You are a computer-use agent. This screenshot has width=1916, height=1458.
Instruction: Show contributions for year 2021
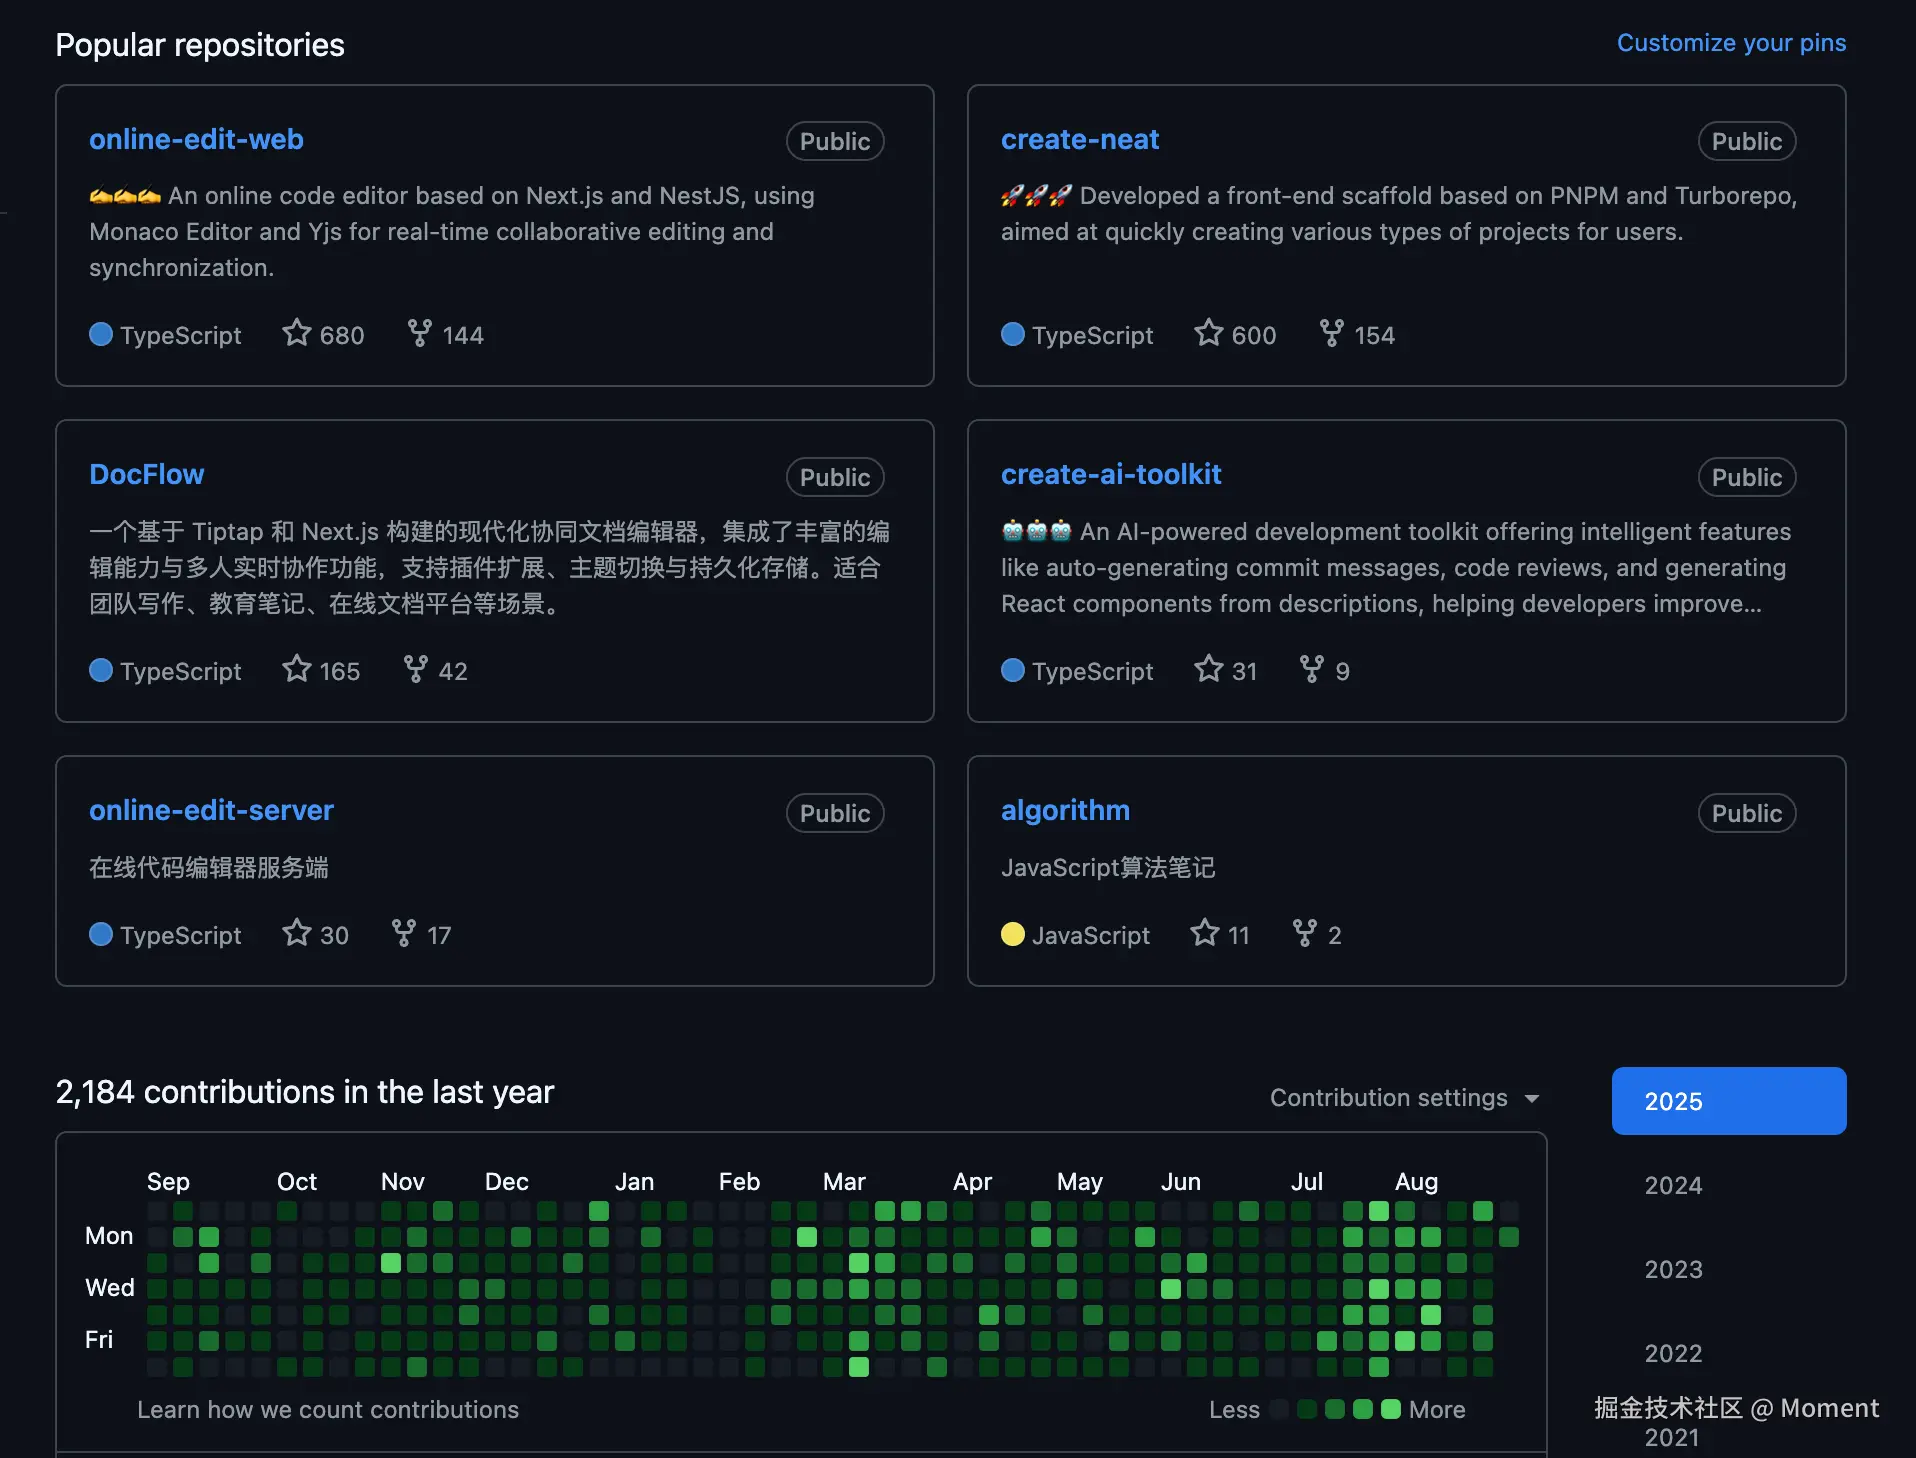coord(1672,1437)
